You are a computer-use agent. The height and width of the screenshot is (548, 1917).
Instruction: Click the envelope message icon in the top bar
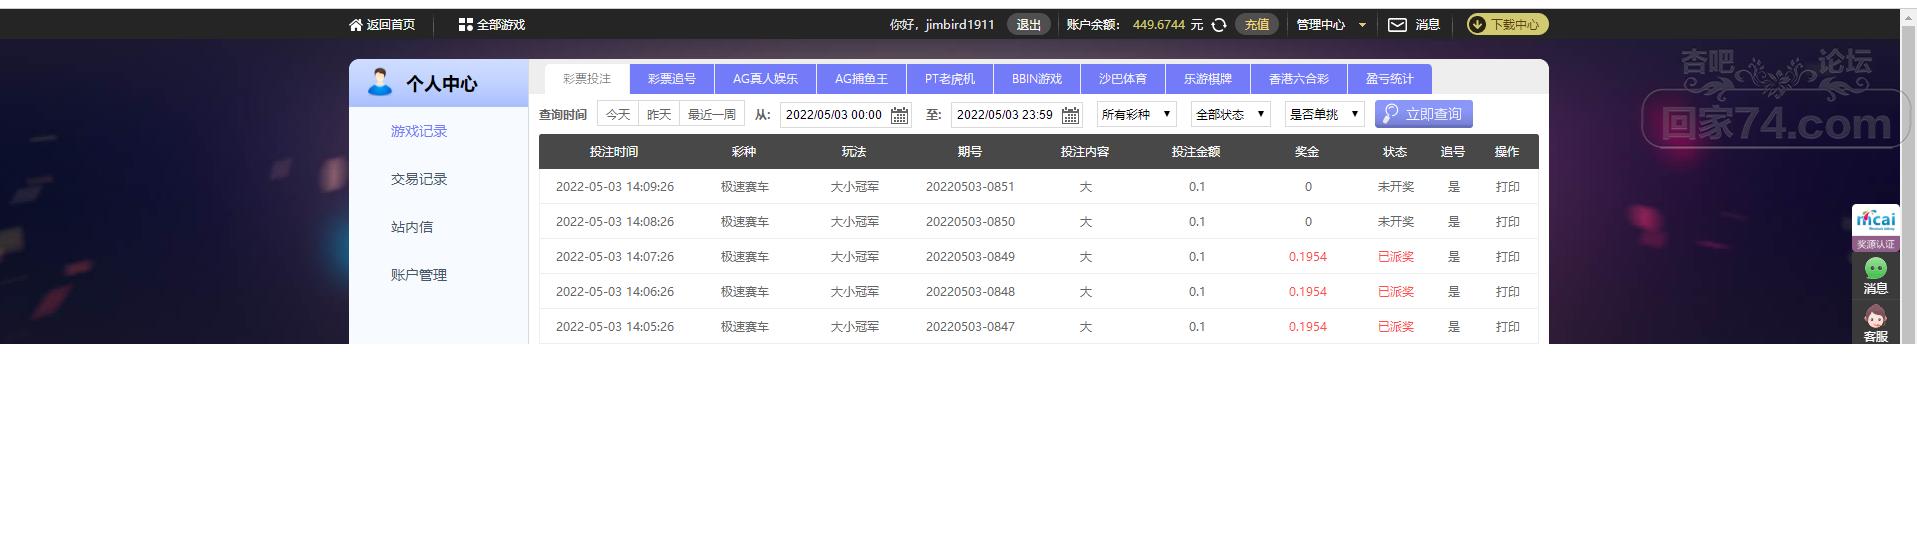pos(1397,25)
